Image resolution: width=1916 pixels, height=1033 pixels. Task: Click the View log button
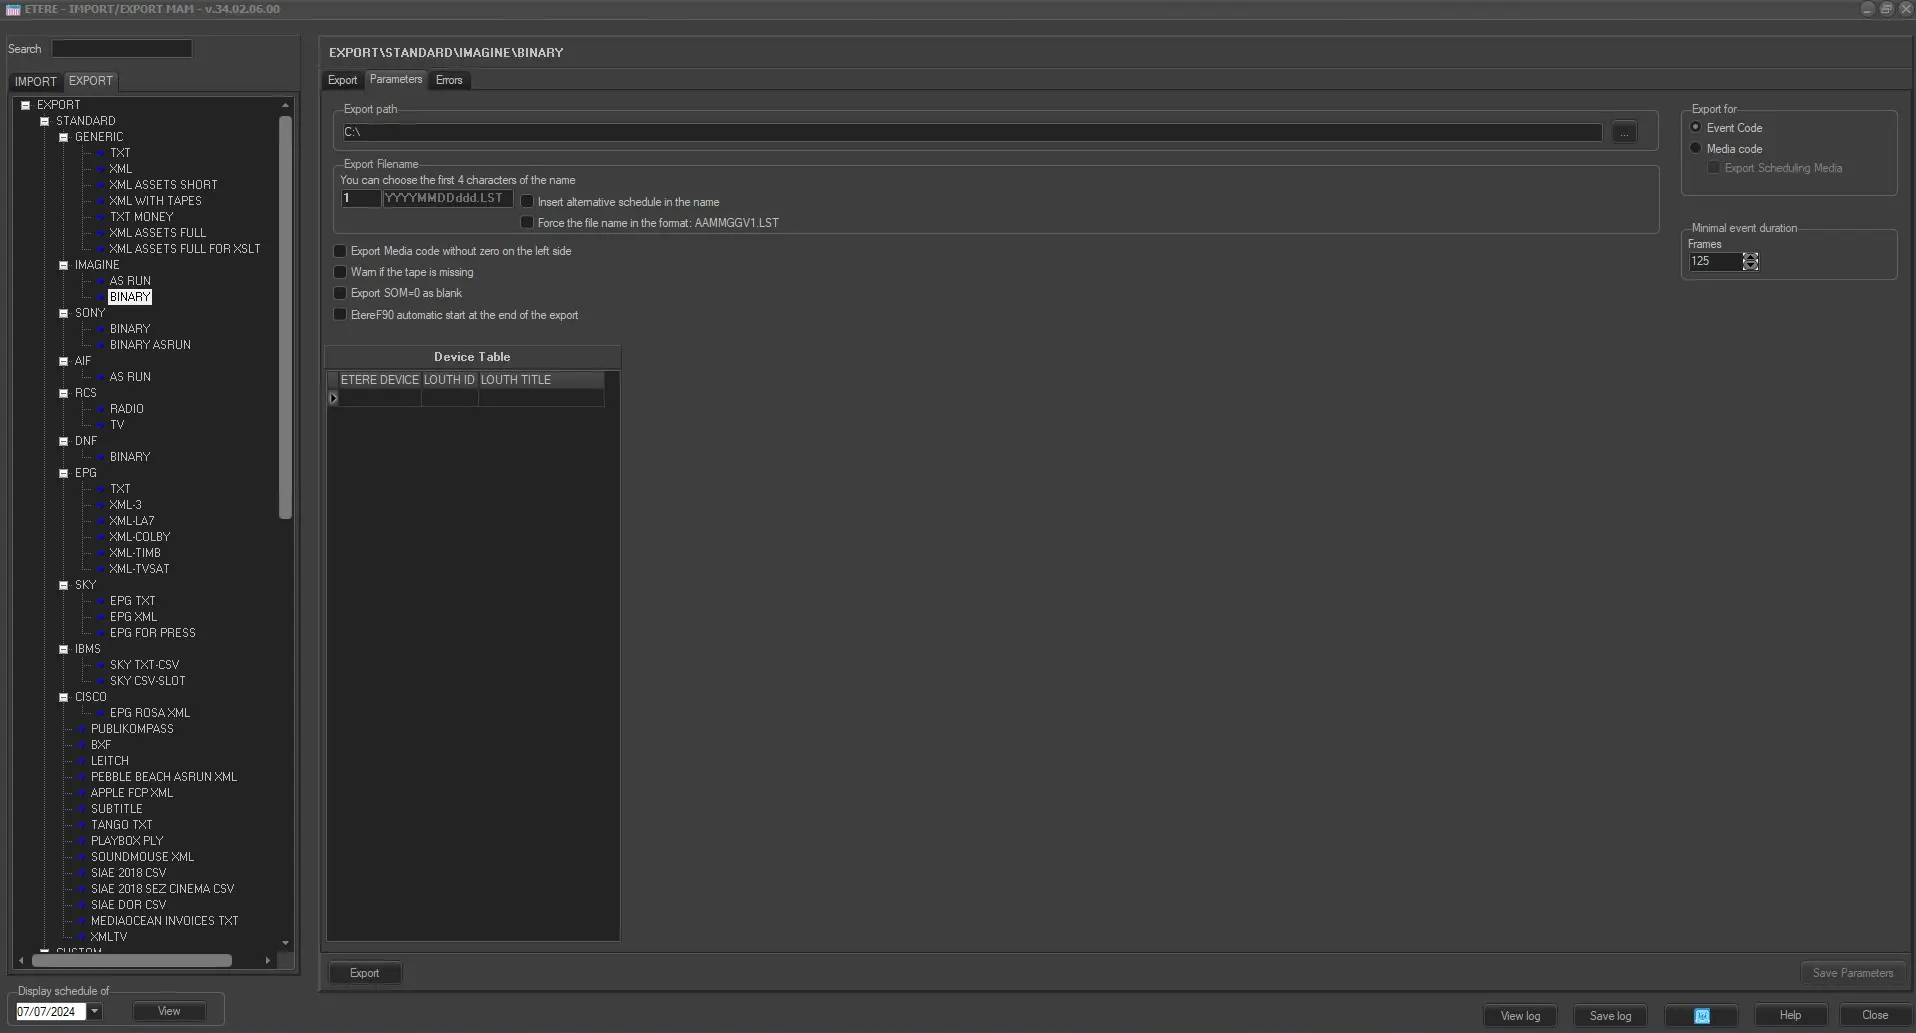1520,1016
